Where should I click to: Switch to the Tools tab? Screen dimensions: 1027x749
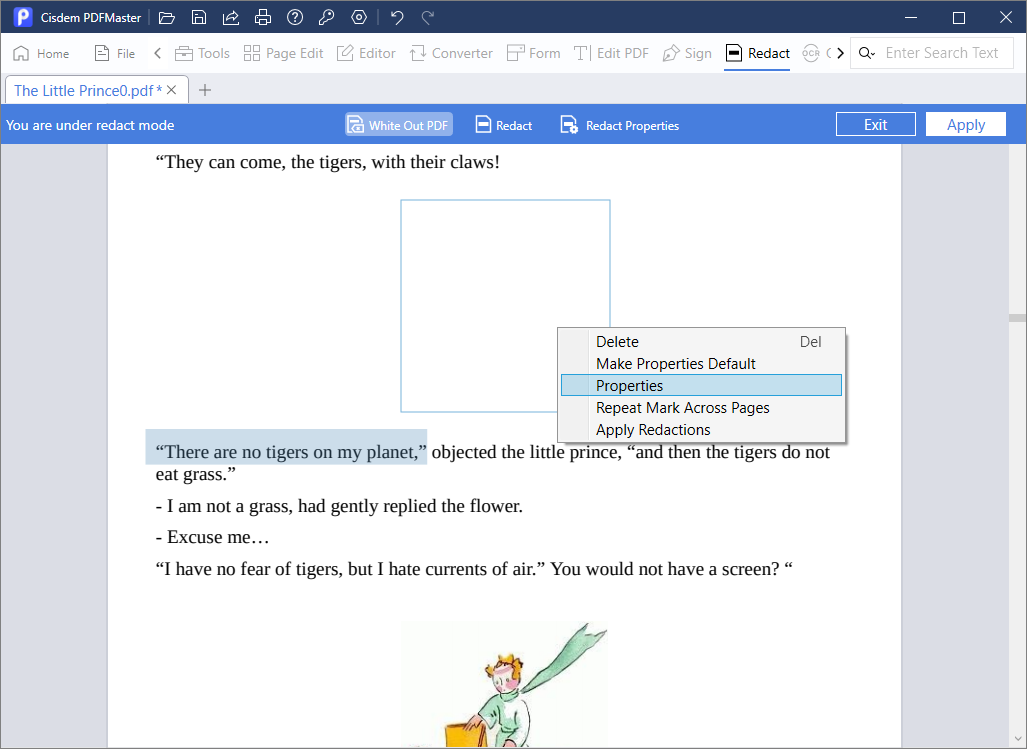coord(202,53)
